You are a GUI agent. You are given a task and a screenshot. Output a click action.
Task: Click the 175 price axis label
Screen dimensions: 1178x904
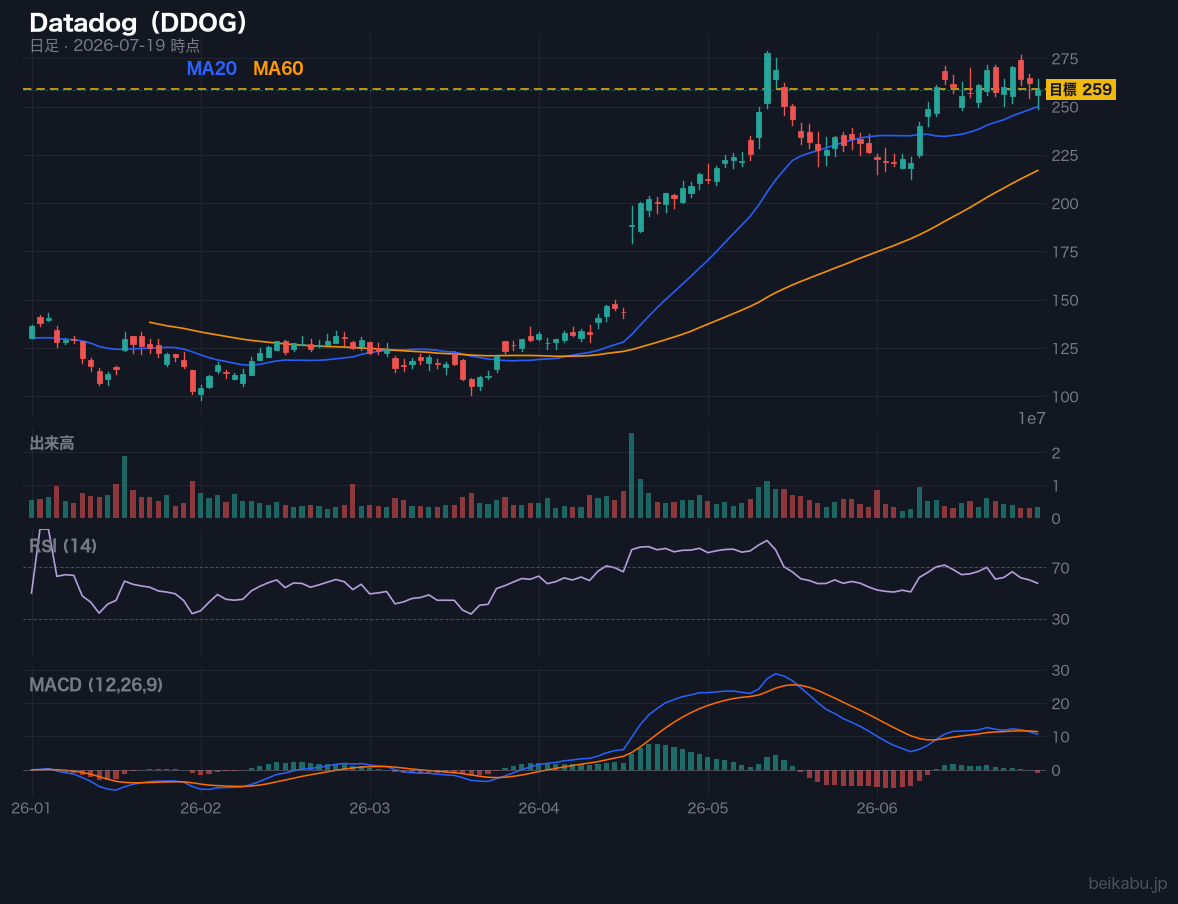1065,252
